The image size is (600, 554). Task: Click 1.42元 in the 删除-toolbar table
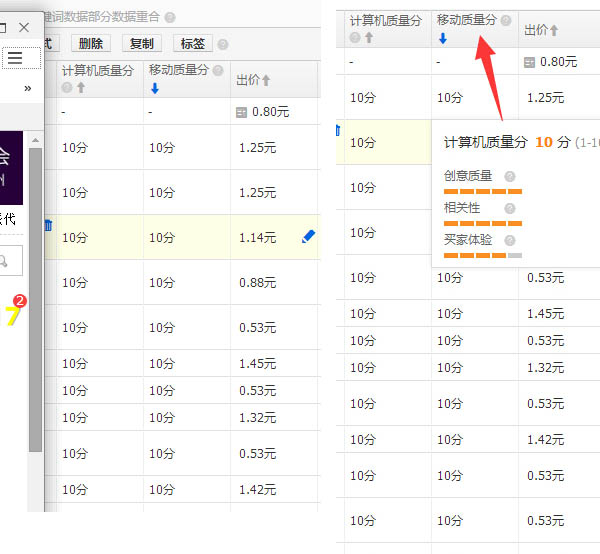(x=258, y=489)
